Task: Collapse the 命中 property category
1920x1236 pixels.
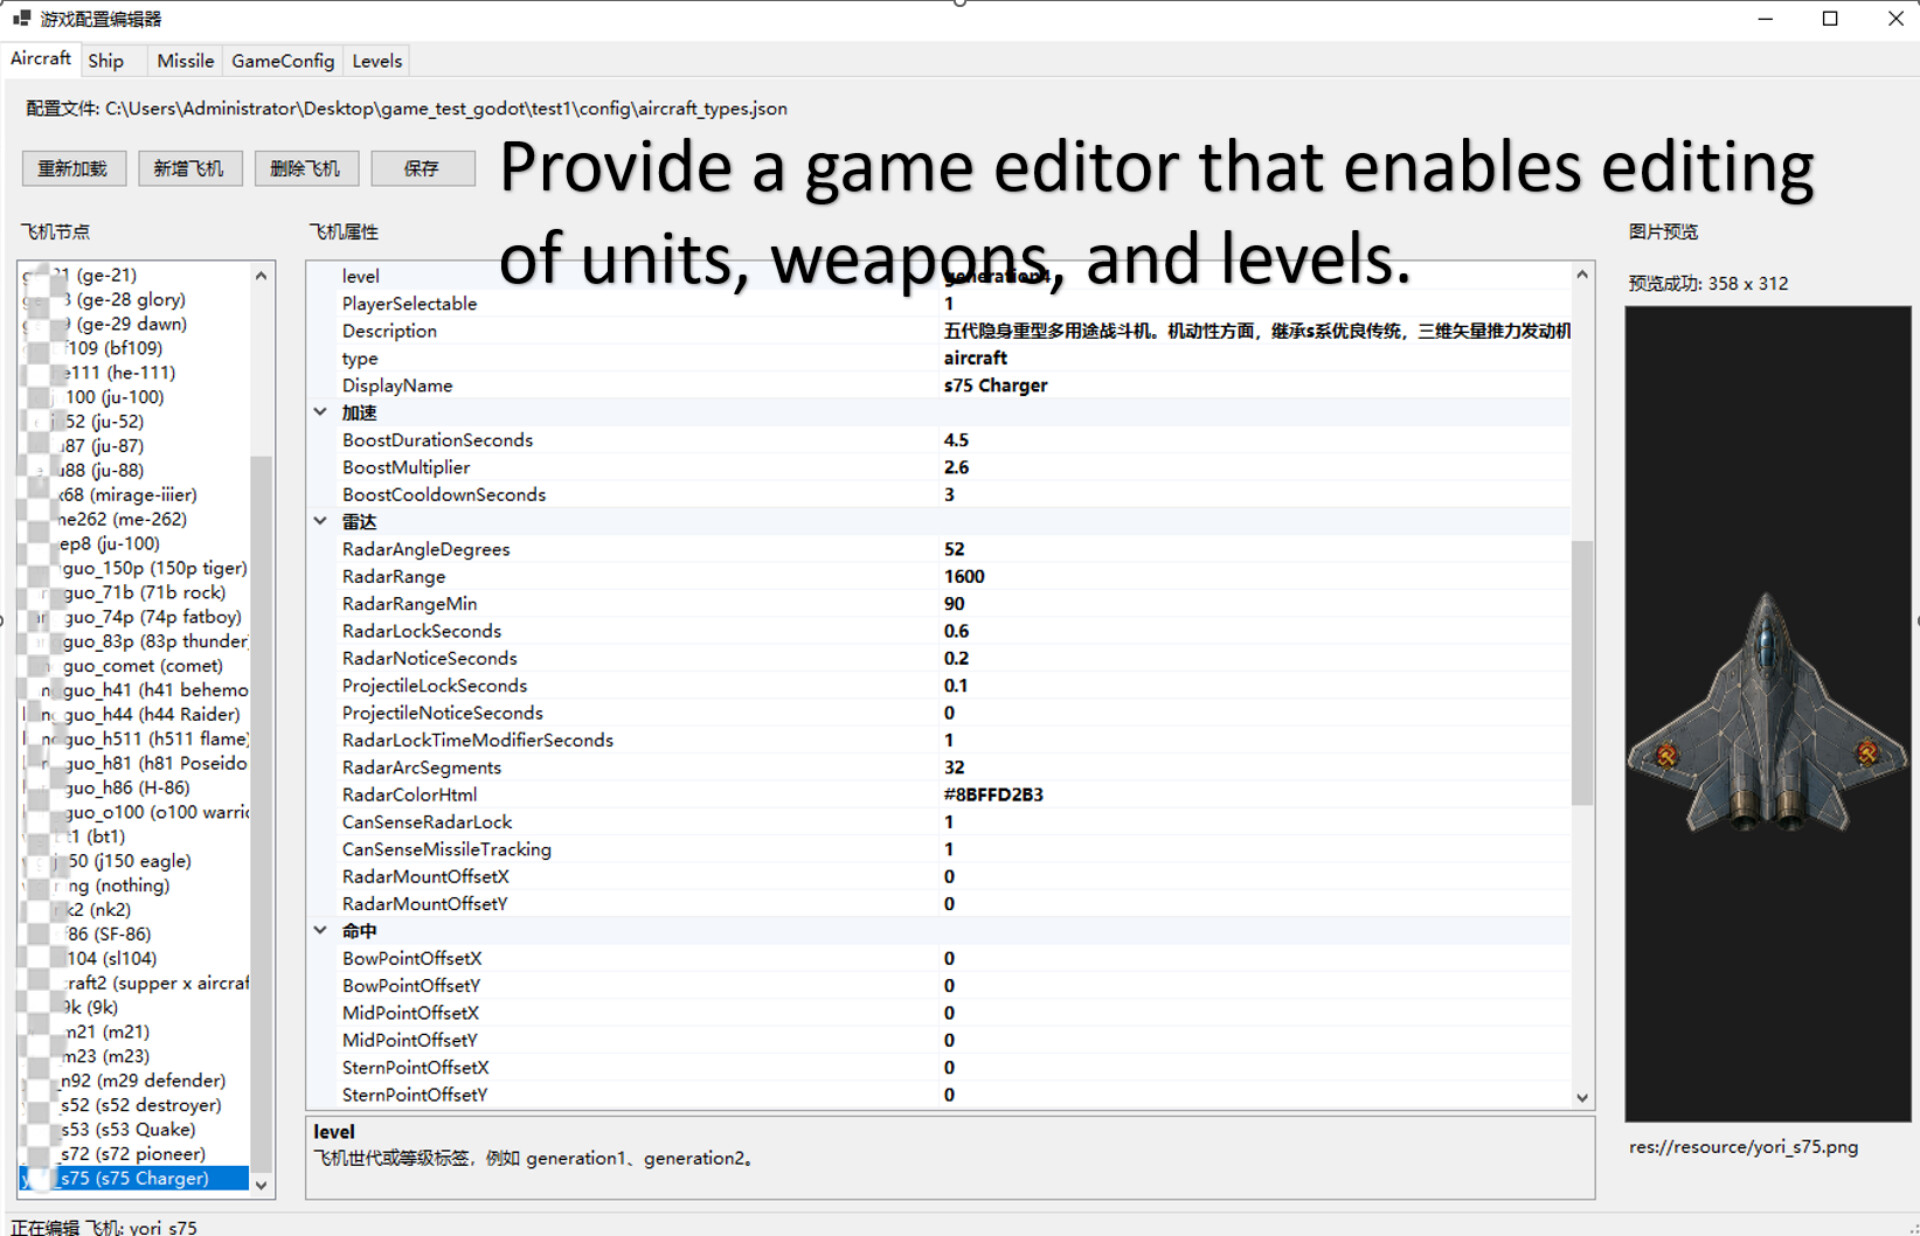Action: [320, 930]
